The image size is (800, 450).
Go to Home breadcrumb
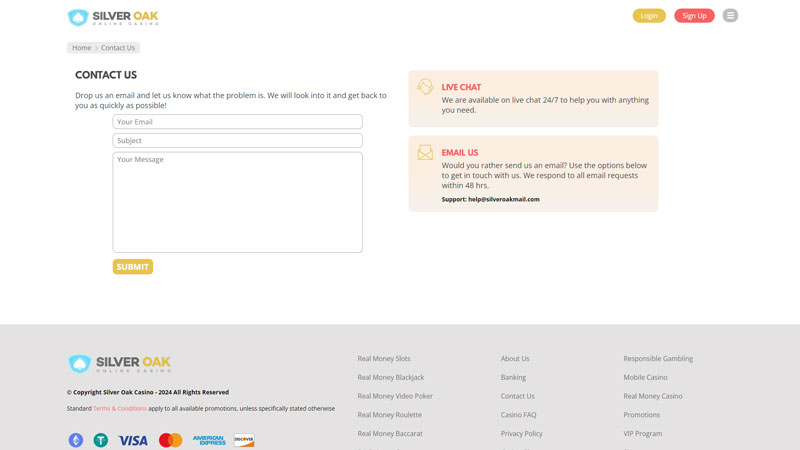[81, 48]
